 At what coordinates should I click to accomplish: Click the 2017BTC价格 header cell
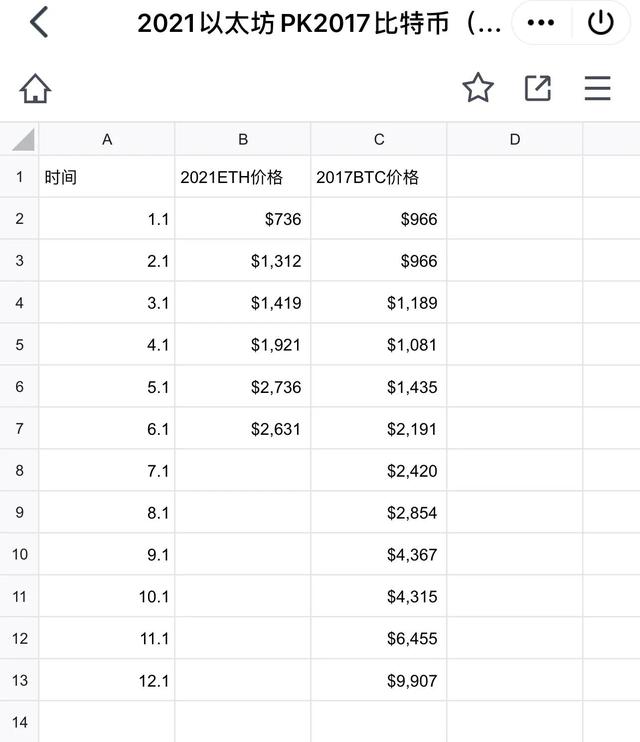[379, 177]
